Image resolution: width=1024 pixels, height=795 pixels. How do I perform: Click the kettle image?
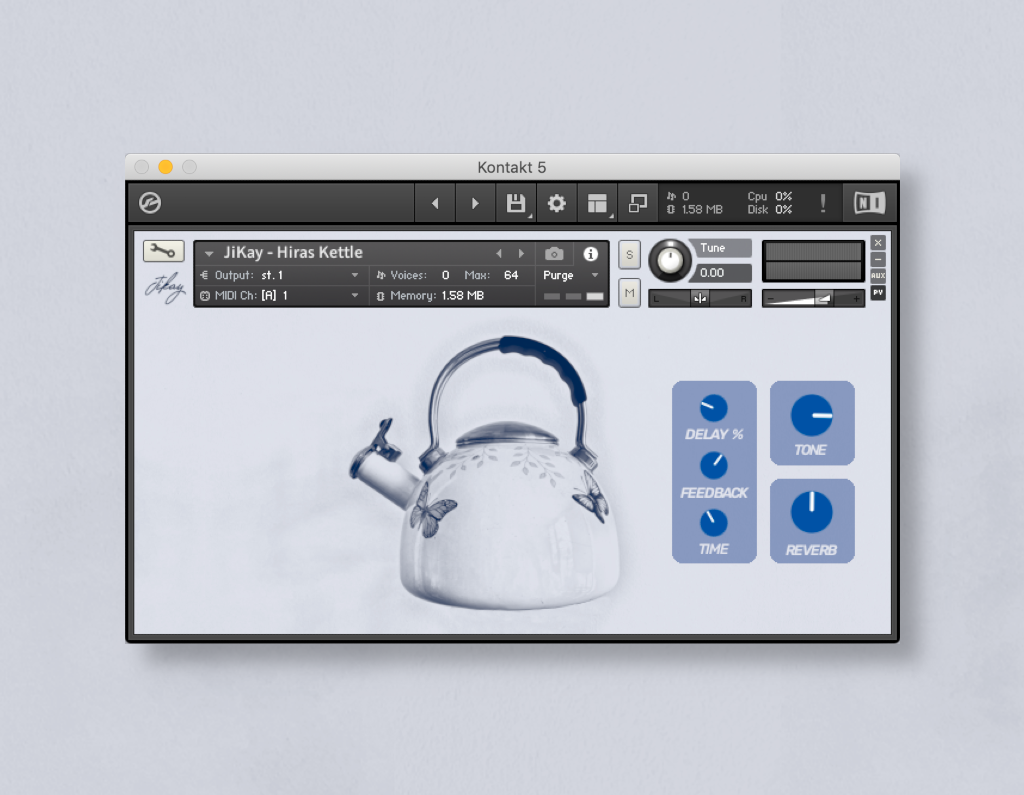(x=484, y=473)
